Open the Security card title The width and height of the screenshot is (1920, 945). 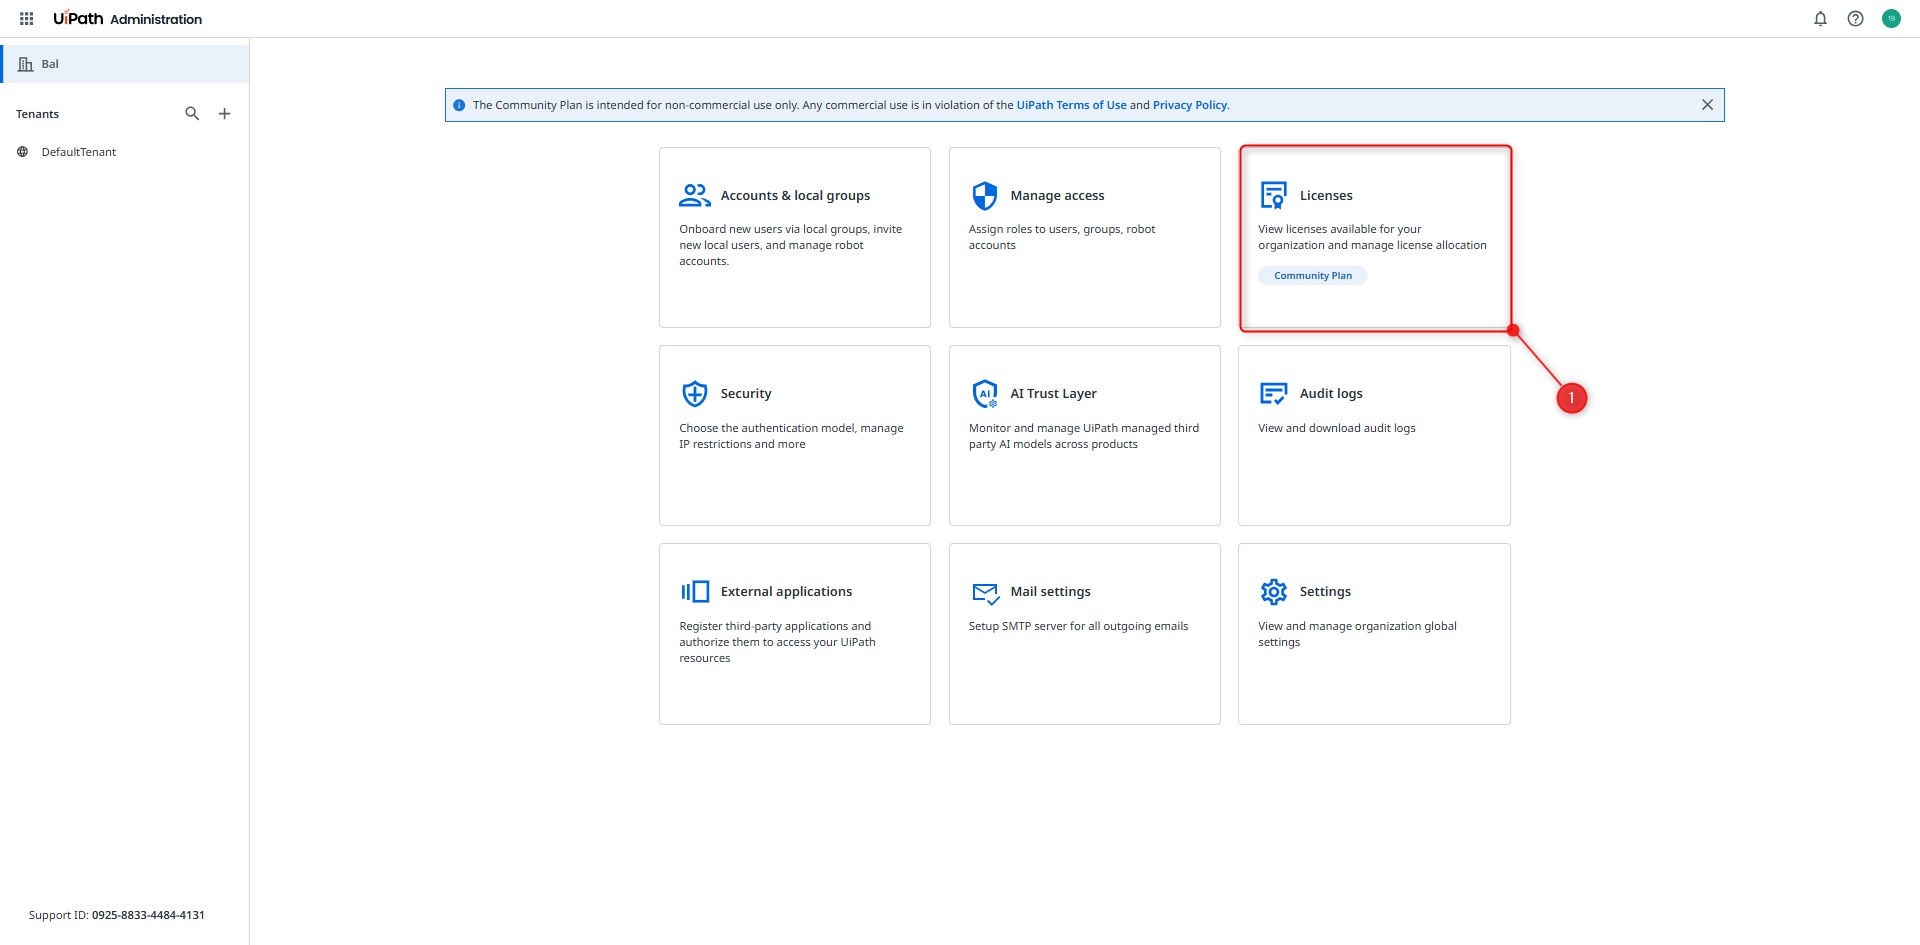pyautogui.click(x=746, y=394)
